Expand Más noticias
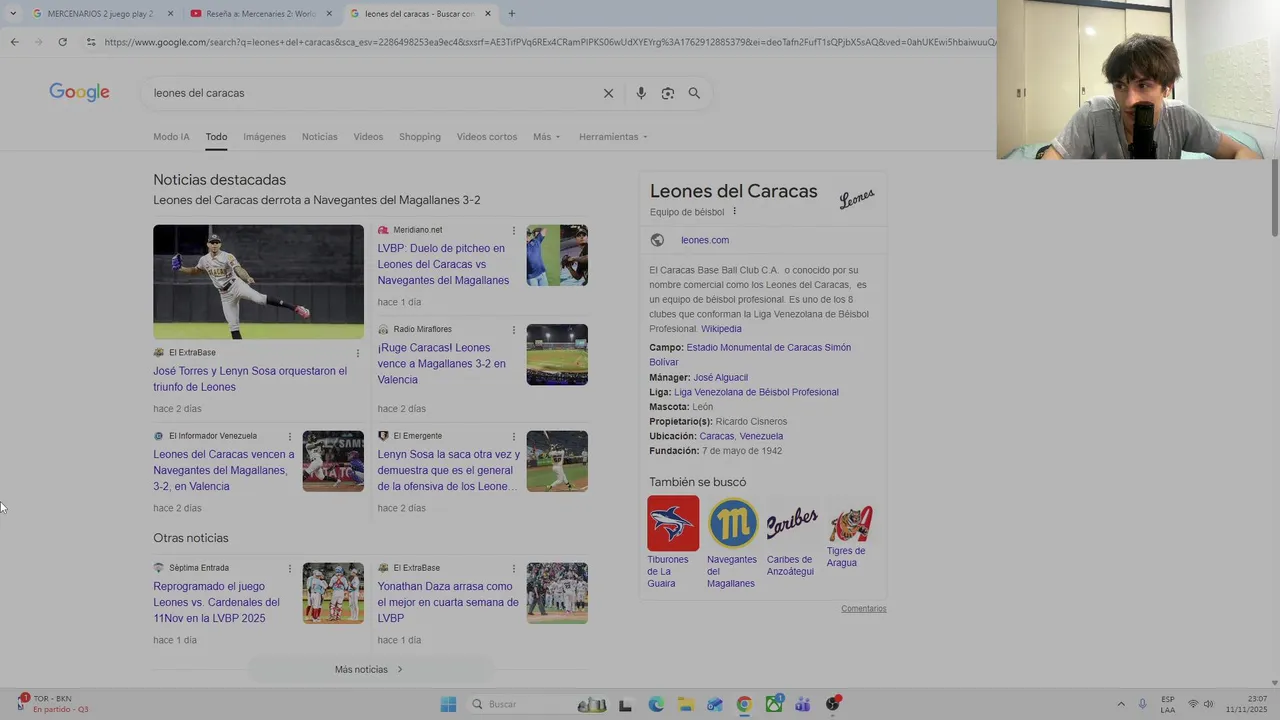The width and height of the screenshot is (1280, 720). point(370,669)
